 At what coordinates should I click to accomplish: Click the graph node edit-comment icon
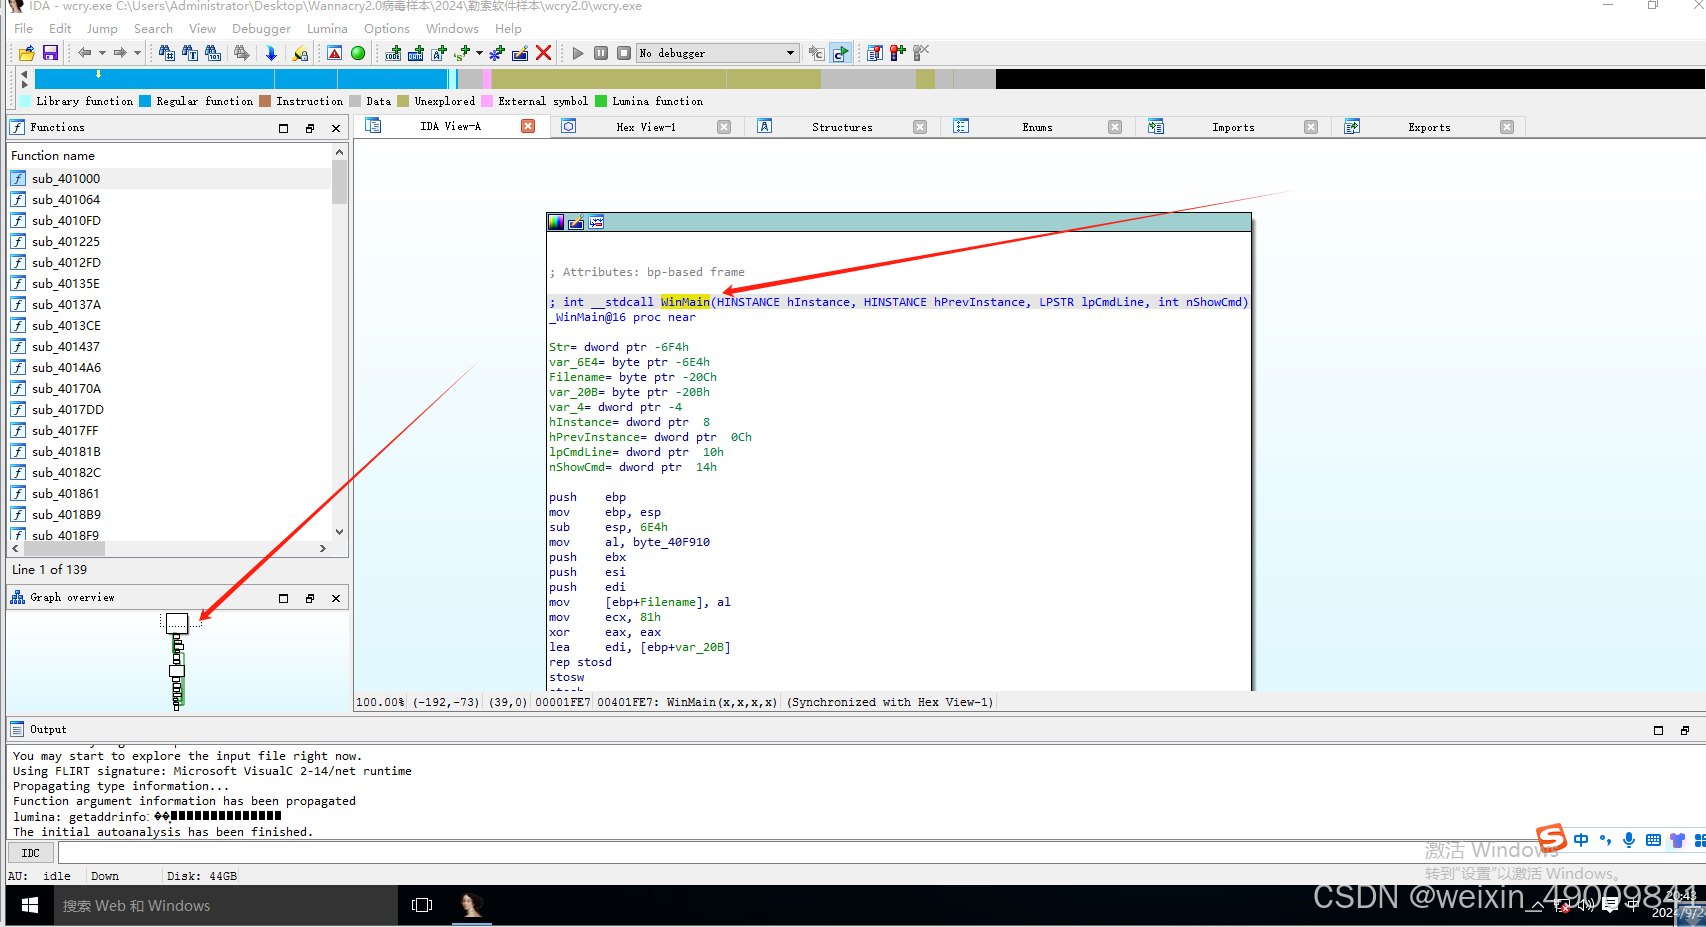576,222
